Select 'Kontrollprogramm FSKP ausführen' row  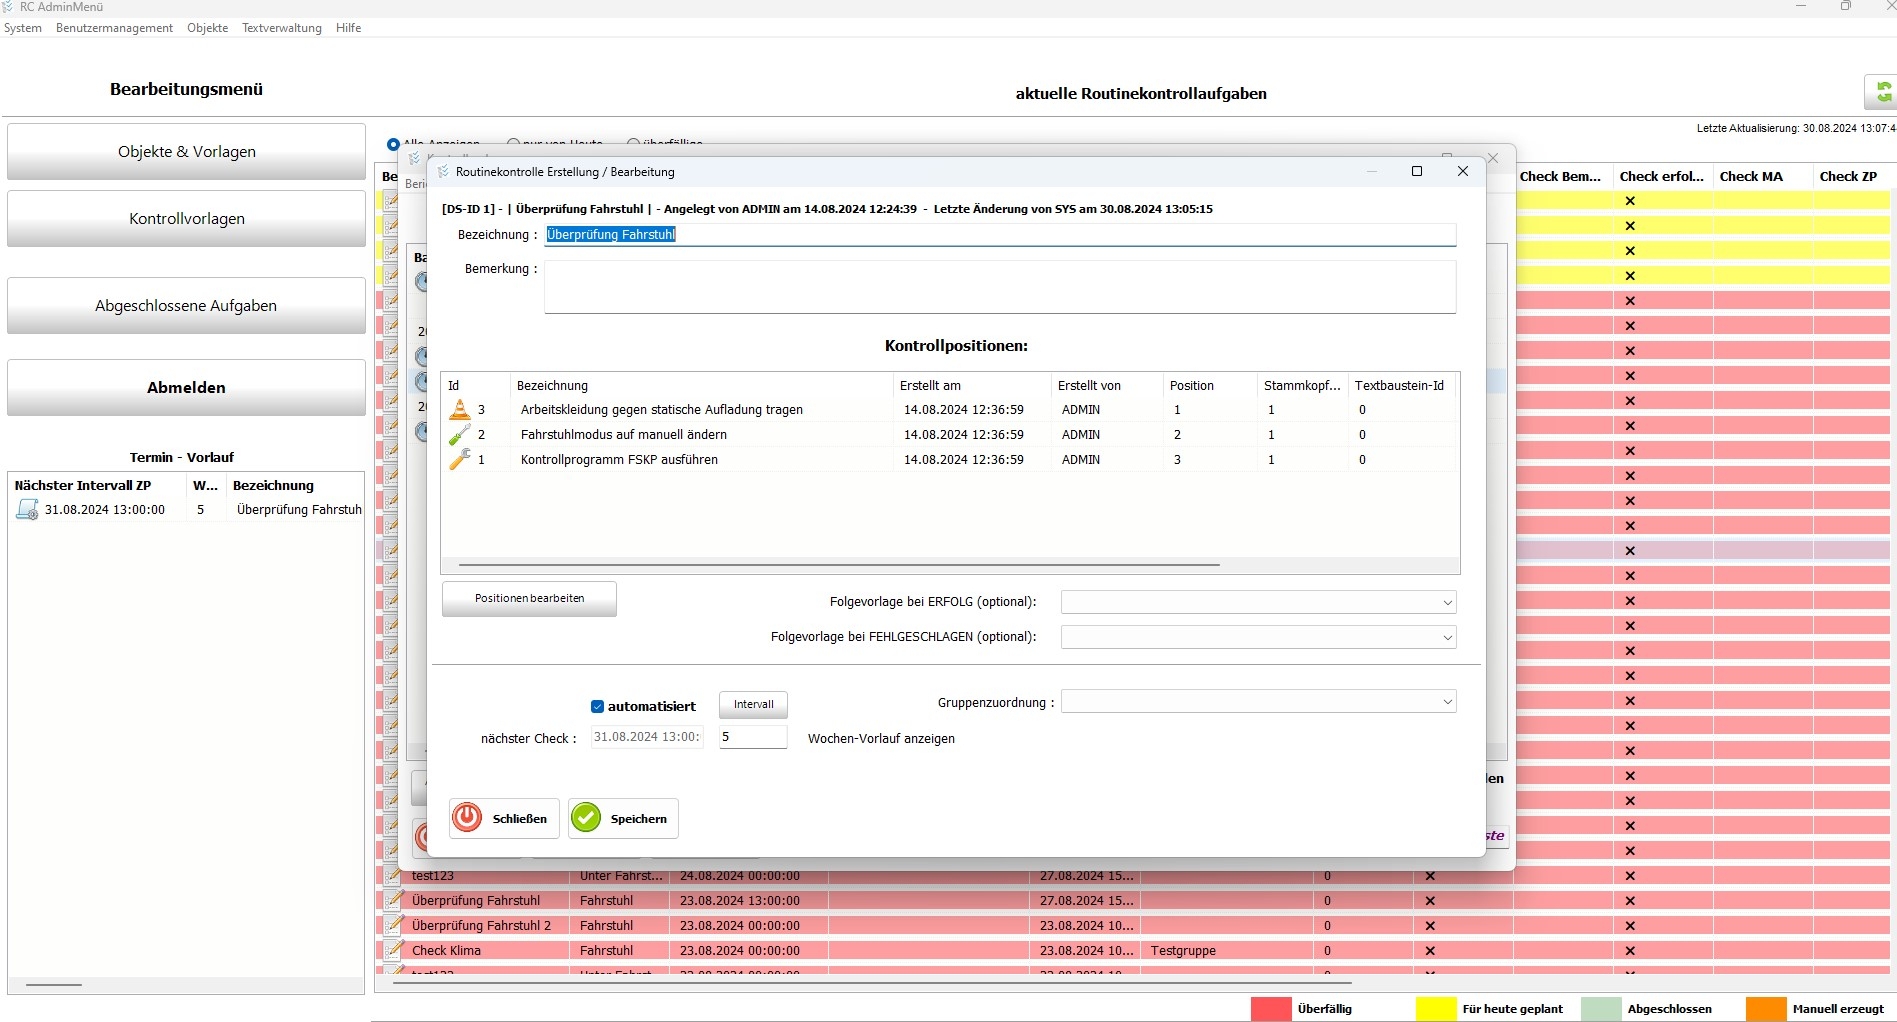(949, 460)
